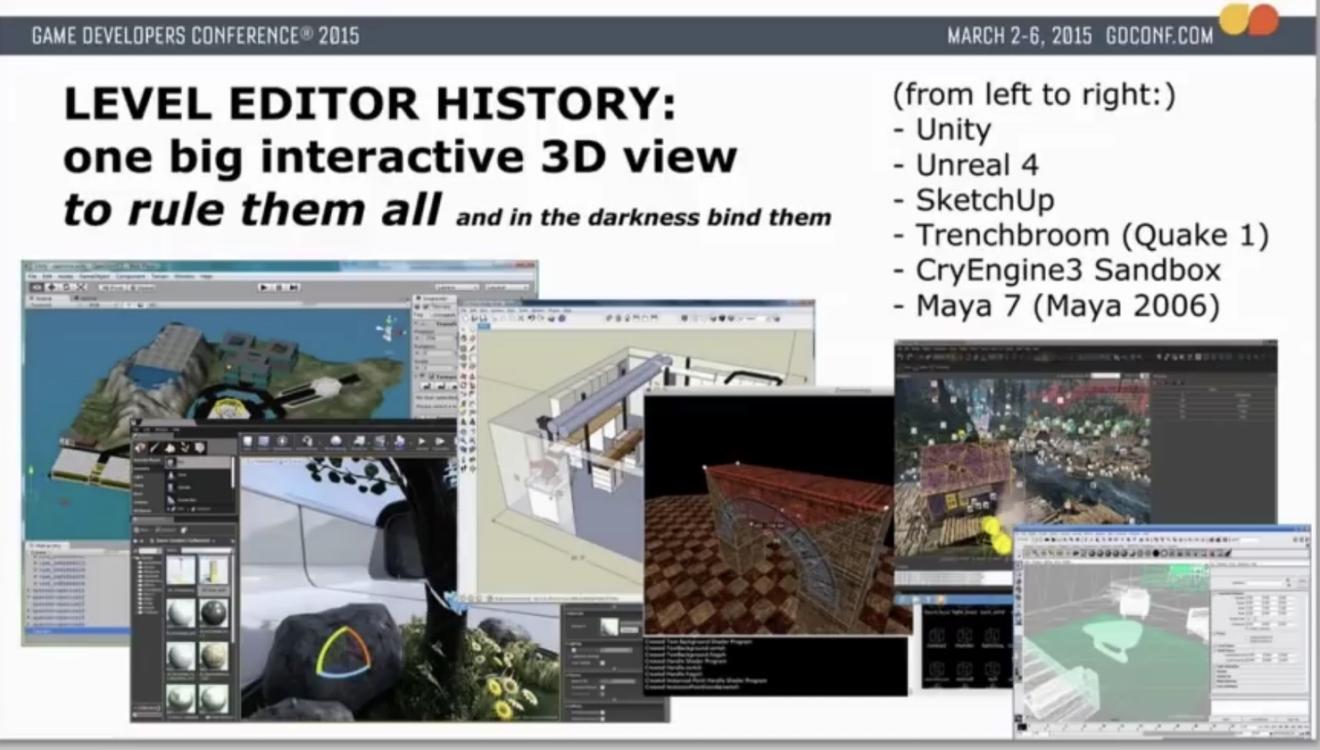Click the Play icon in Unreal toolbar
This screenshot has width=1320, height=750.
(420, 442)
